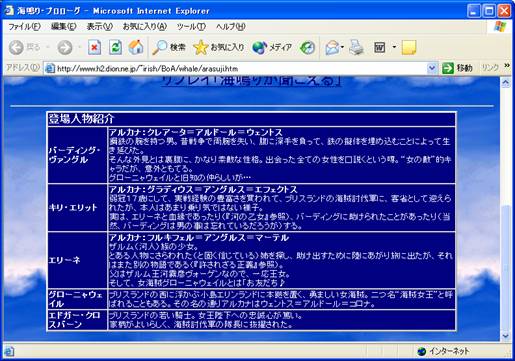Open the 編集(E) menu

(63, 27)
